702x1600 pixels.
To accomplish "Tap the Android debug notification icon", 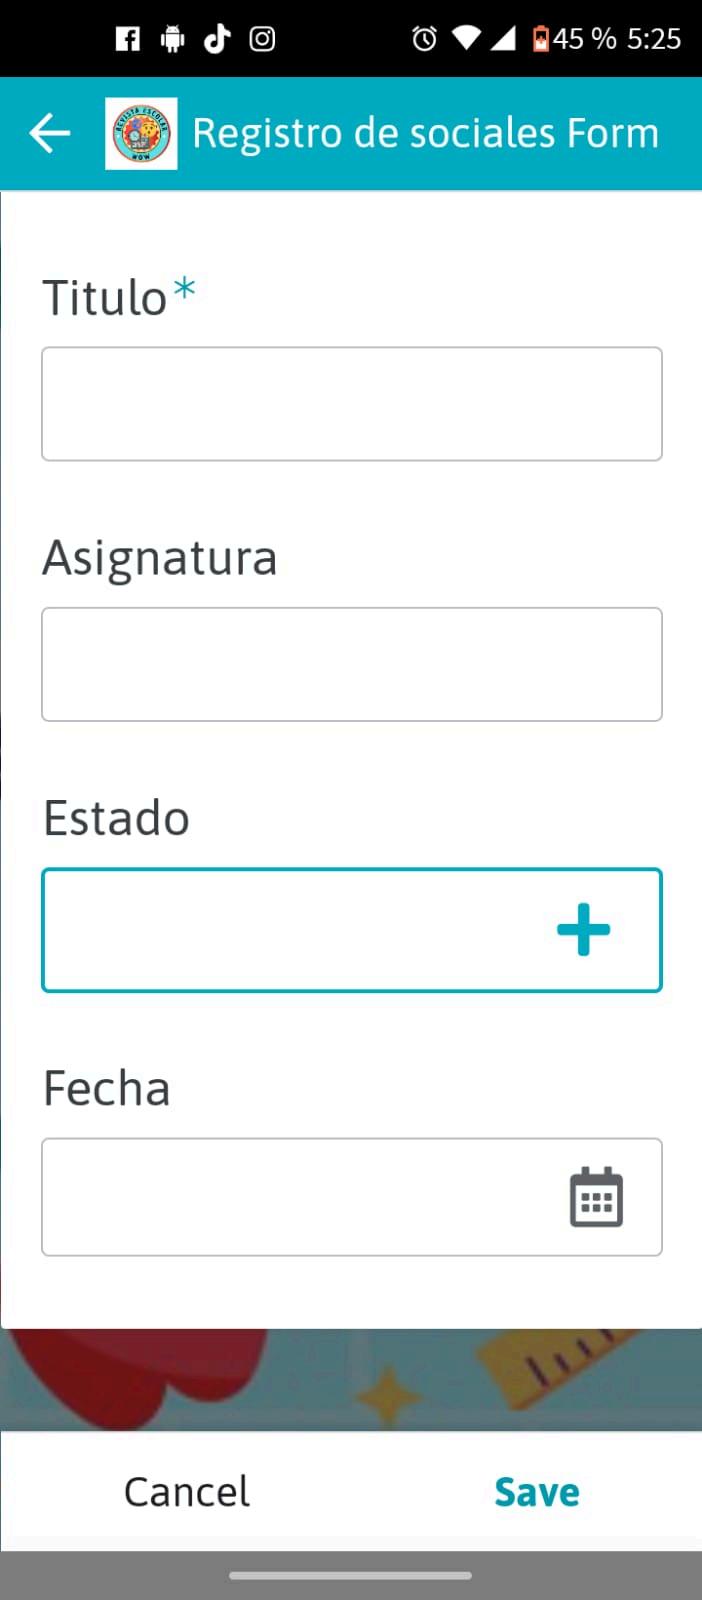I will (173, 39).
